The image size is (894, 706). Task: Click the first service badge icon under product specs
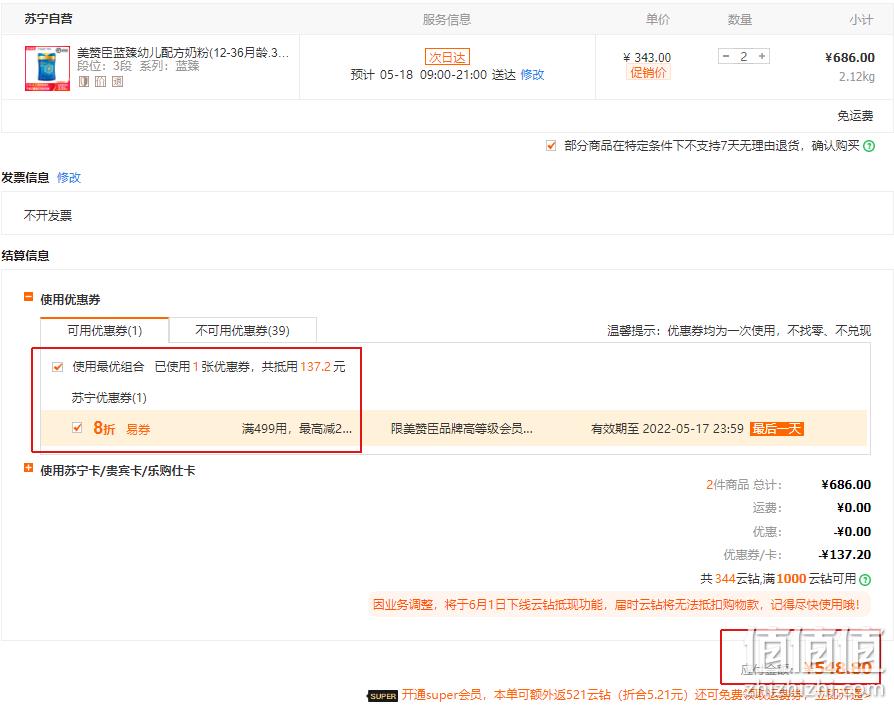[x=84, y=82]
